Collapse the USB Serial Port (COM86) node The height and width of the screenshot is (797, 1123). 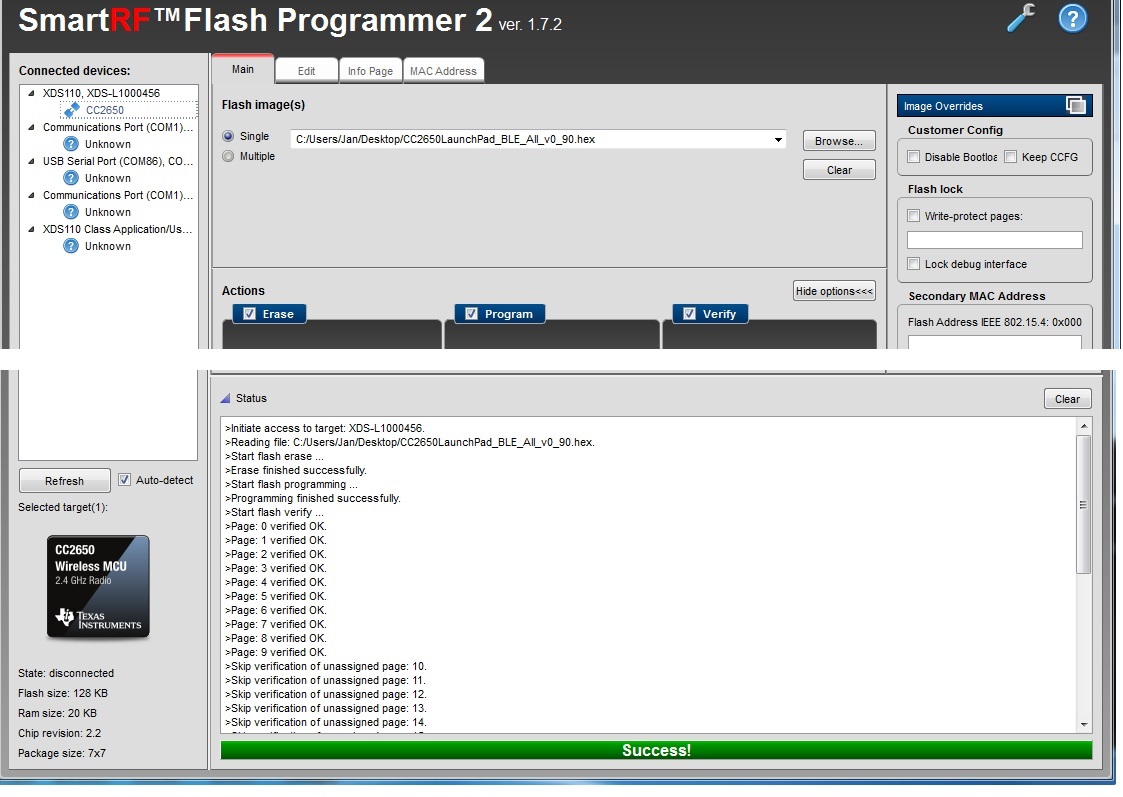(x=31, y=161)
